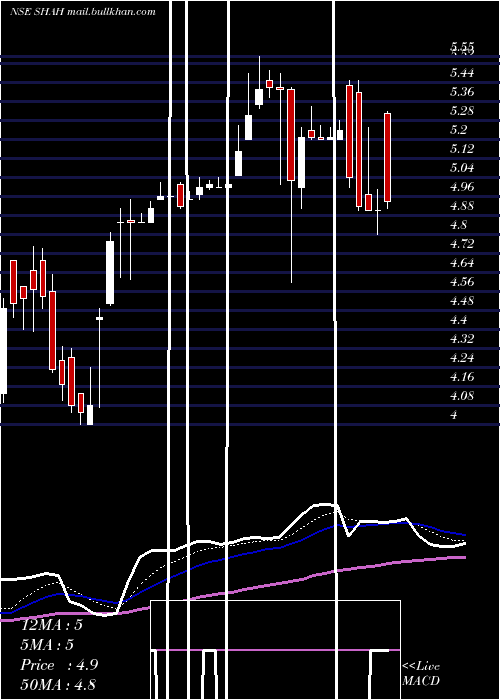Click the 4.32 price axis label
The image size is (500, 700).
(x=462, y=338)
